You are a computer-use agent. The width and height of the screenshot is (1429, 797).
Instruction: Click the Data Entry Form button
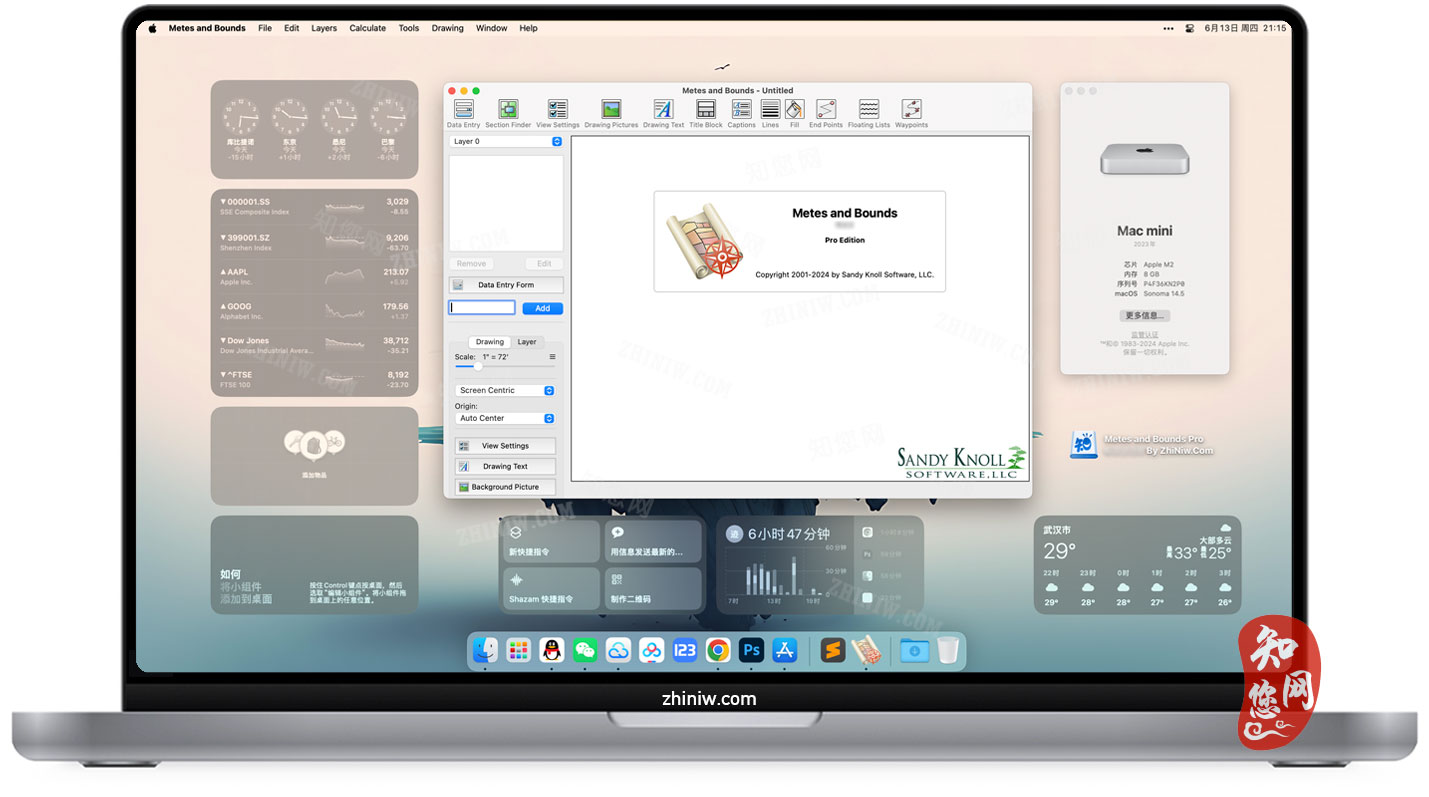click(x=506, y=285)
